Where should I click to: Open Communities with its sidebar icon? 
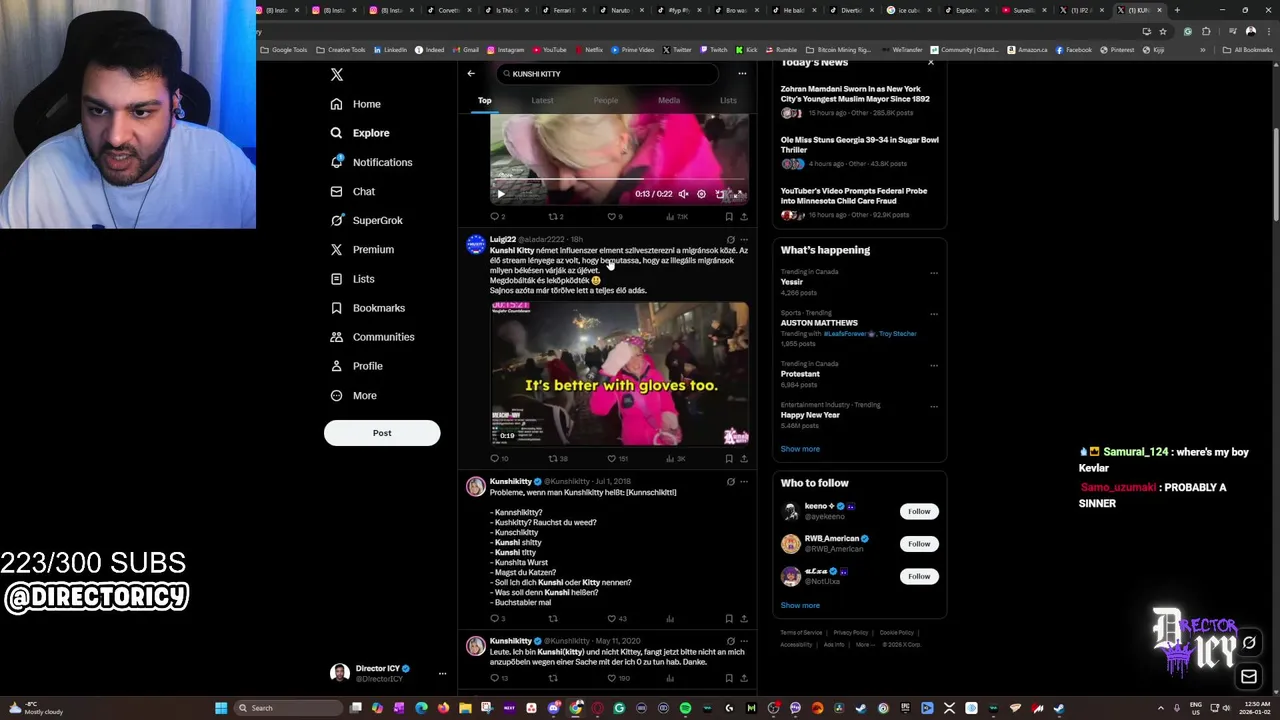(337, 337)
